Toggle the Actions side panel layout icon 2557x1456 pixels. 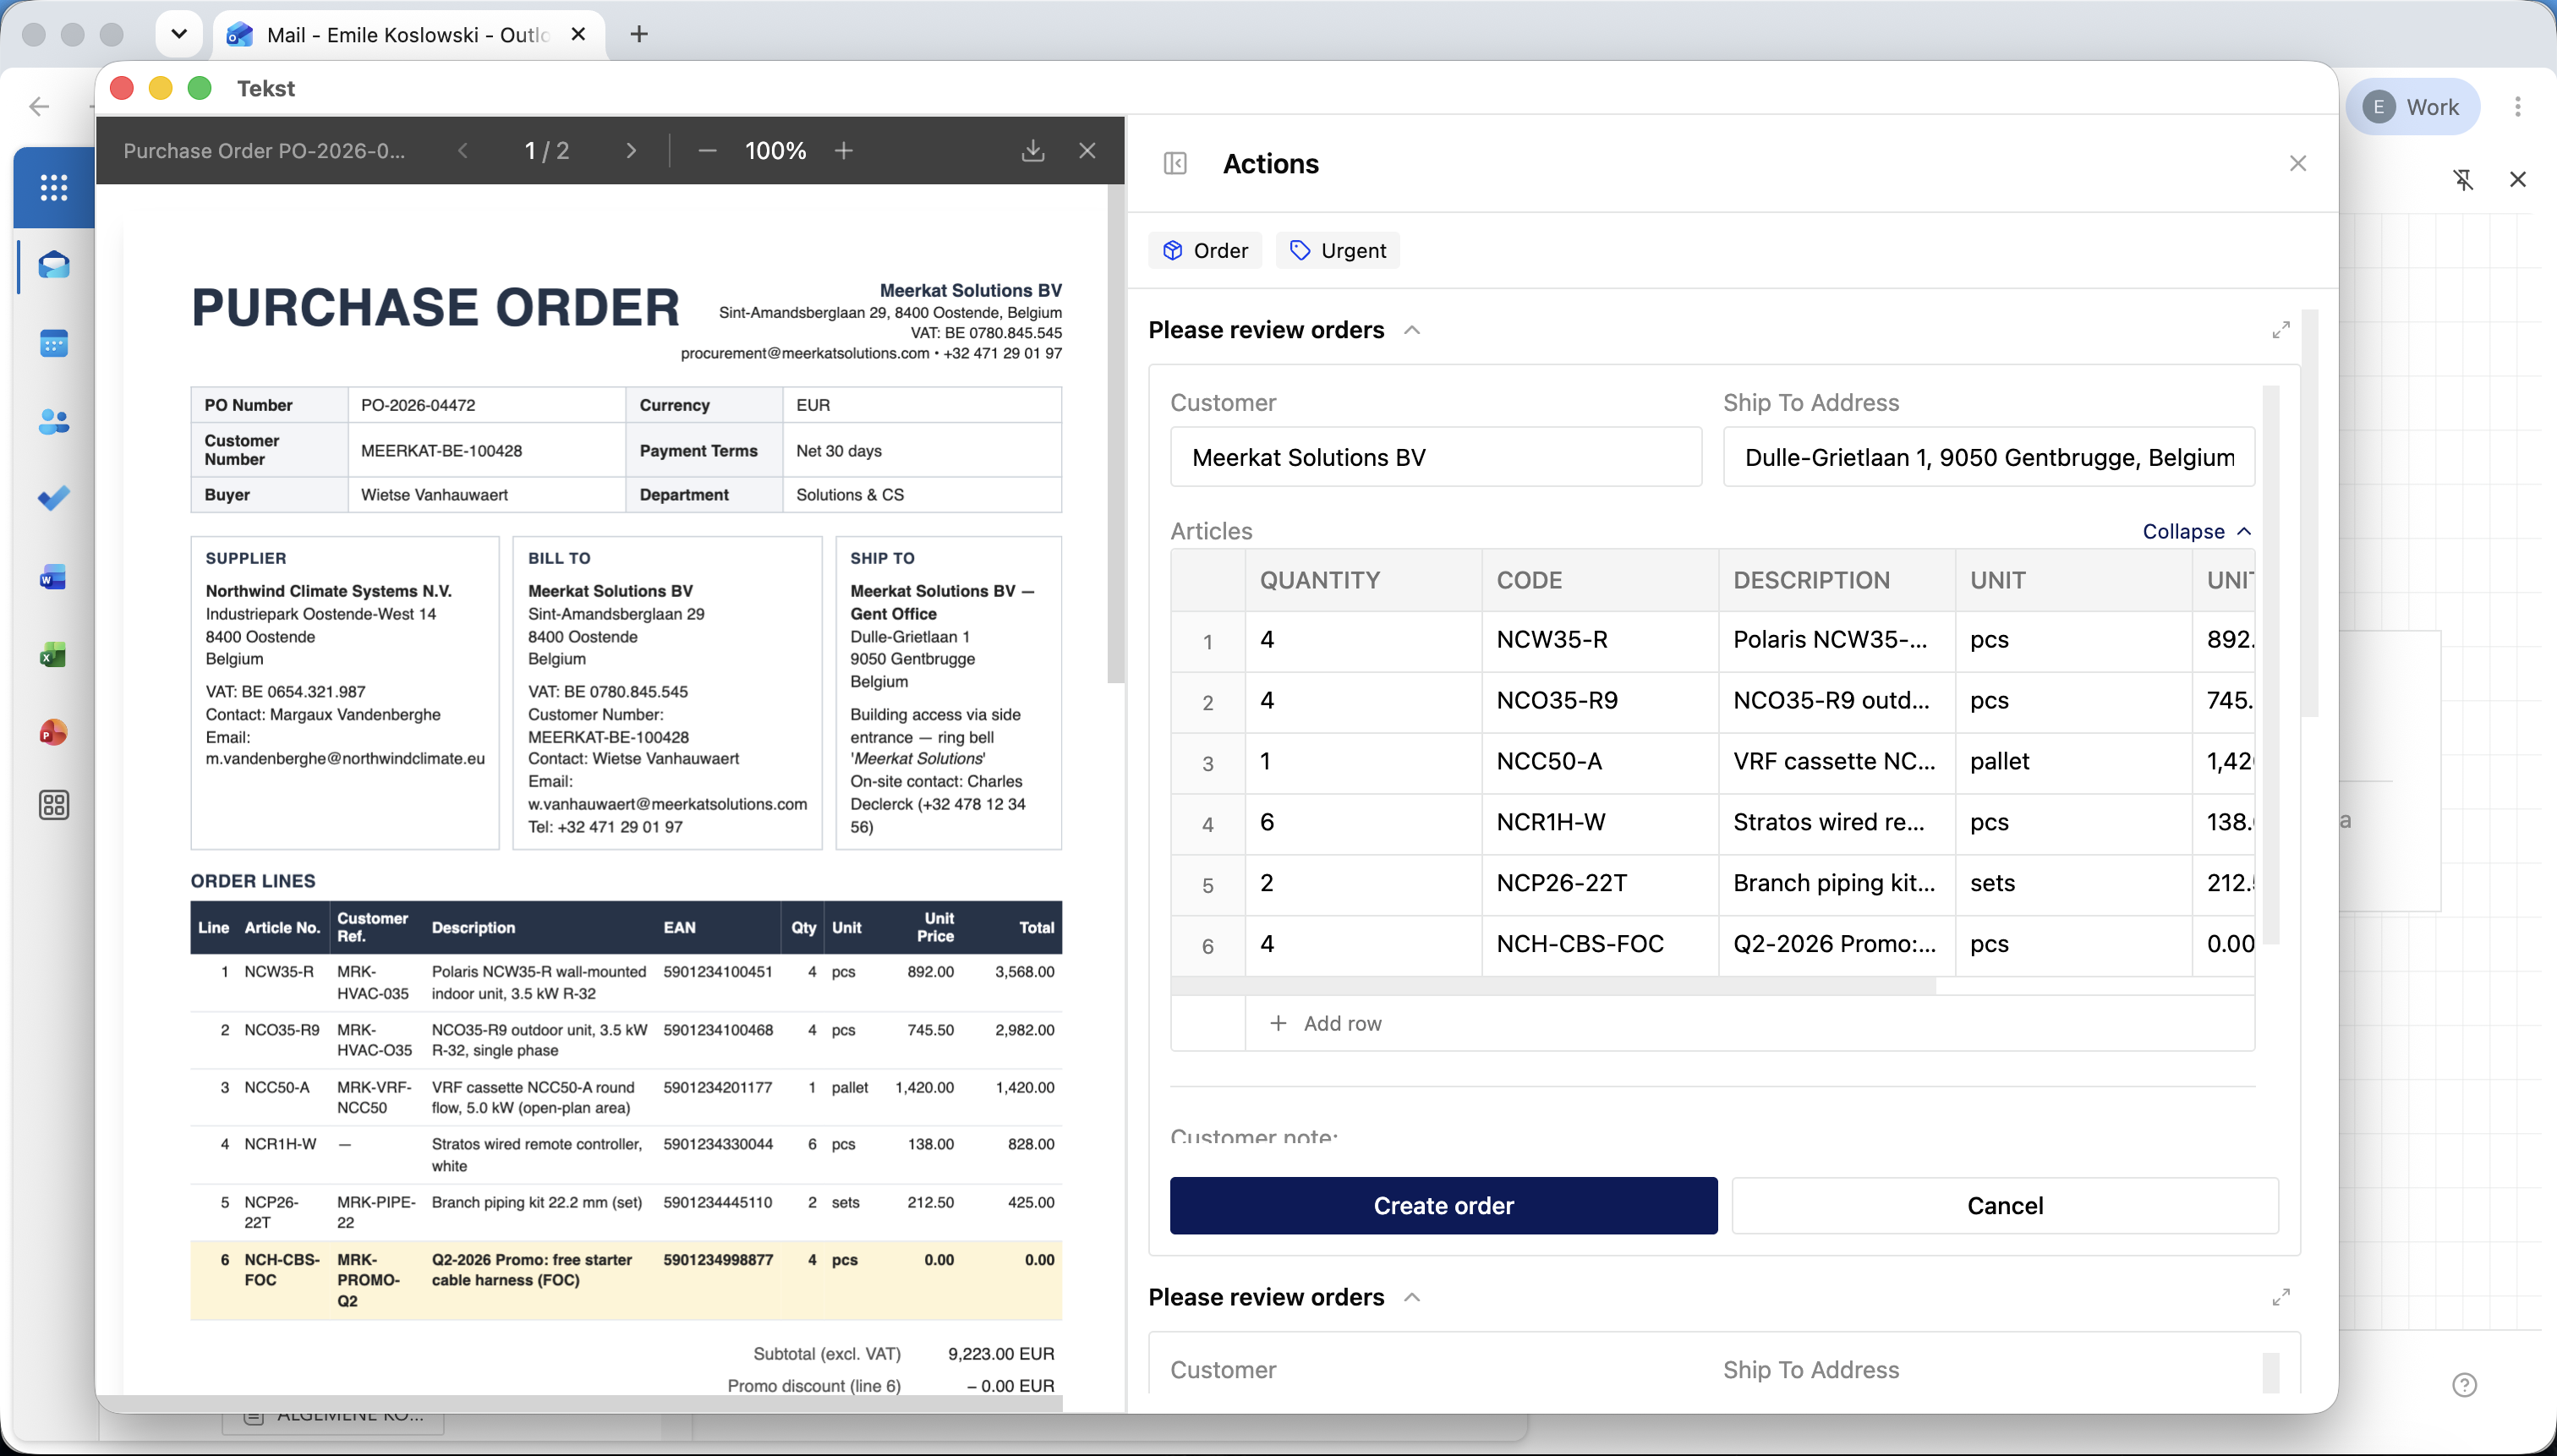[1175, 164]
